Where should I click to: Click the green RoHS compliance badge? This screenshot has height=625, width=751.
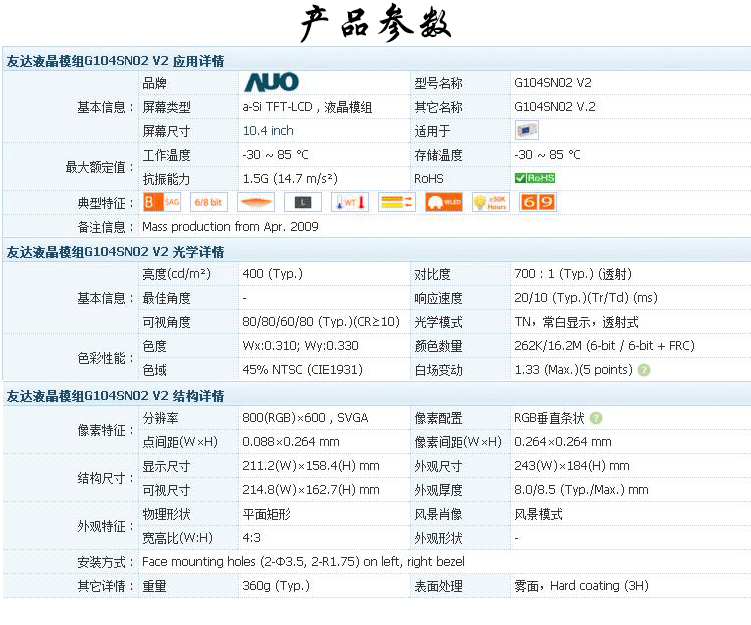pyautogui.click(x=535, y=178)
